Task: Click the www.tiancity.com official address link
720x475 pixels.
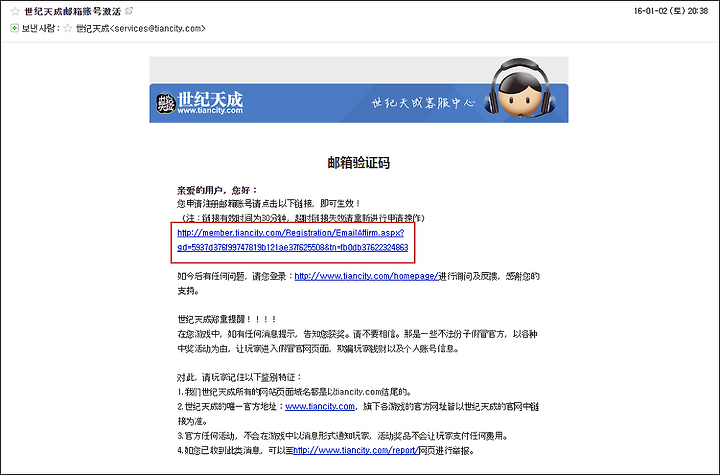Action: pos(320,407)
